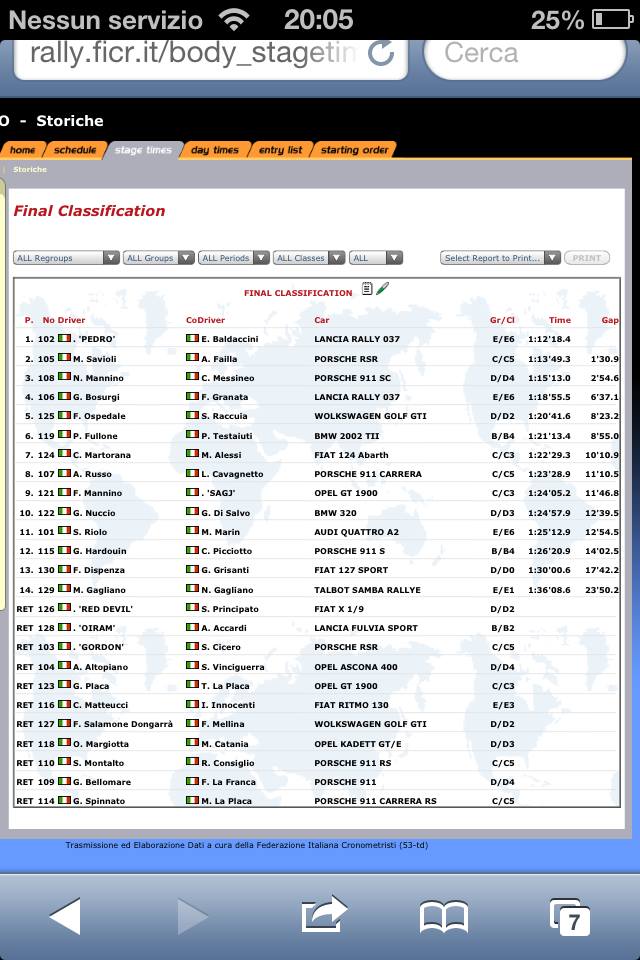
Task: Open the ALL Regroups dropdown
Action: click(x=66, y=258)
